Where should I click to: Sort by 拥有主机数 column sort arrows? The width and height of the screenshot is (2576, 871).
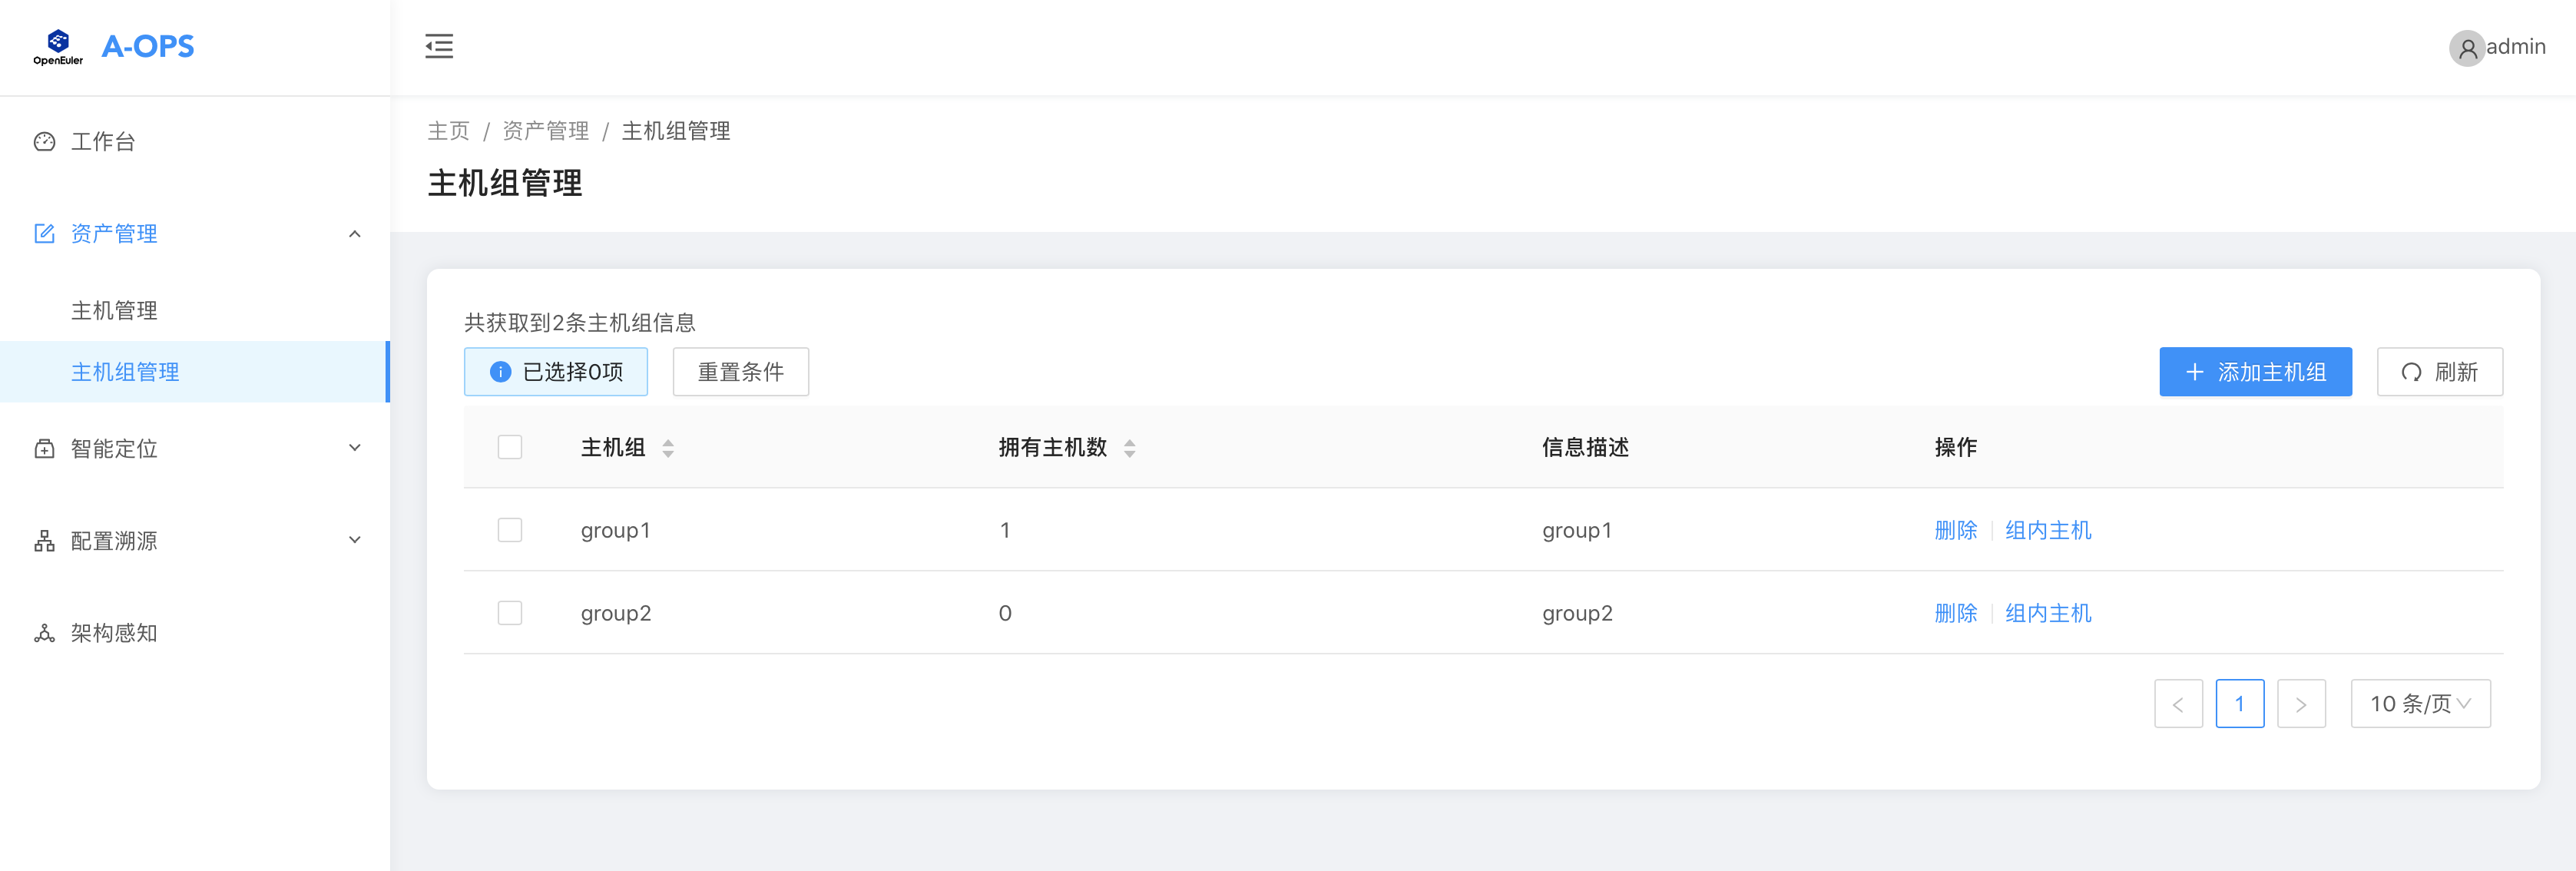click(x=1129, y=448)
